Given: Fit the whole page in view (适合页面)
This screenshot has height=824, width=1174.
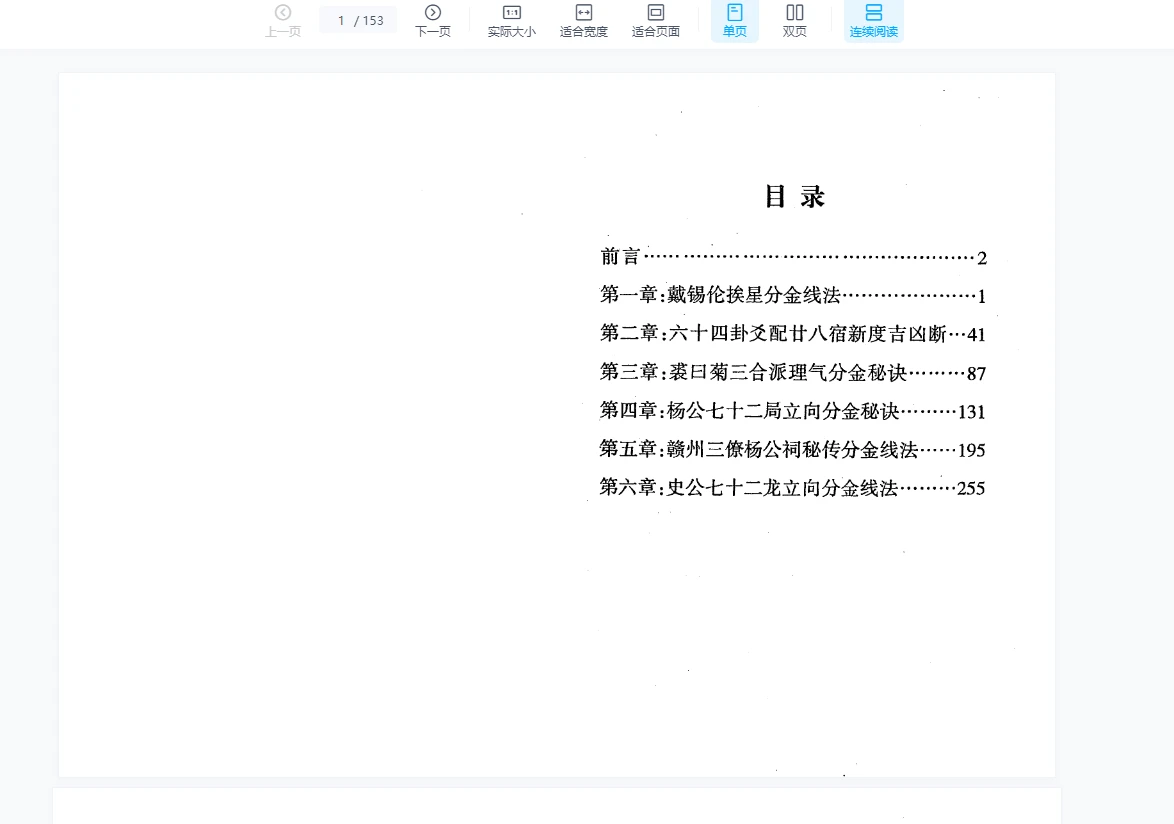Looking at the screenshot, I should pyautogui.click(x=655, y=20).
